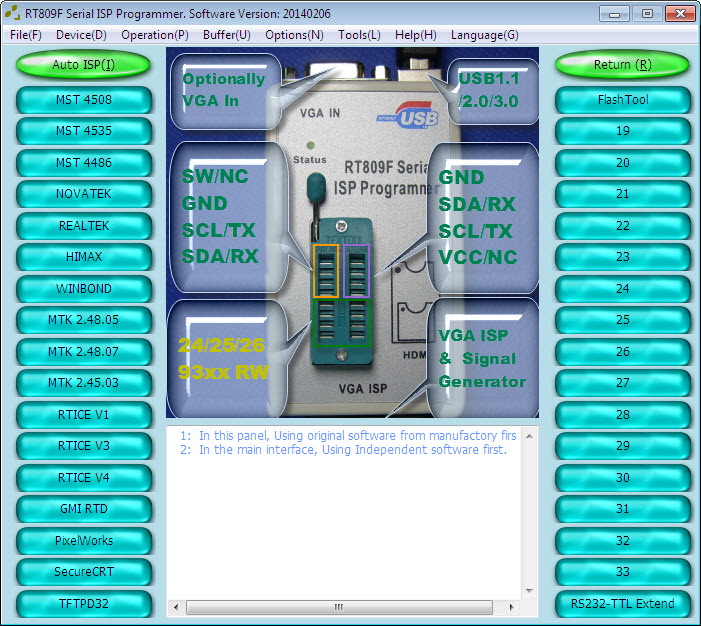The image size is (701, 626).
Task: Close the RT809F programmer window
Action: tap(680, 14)
